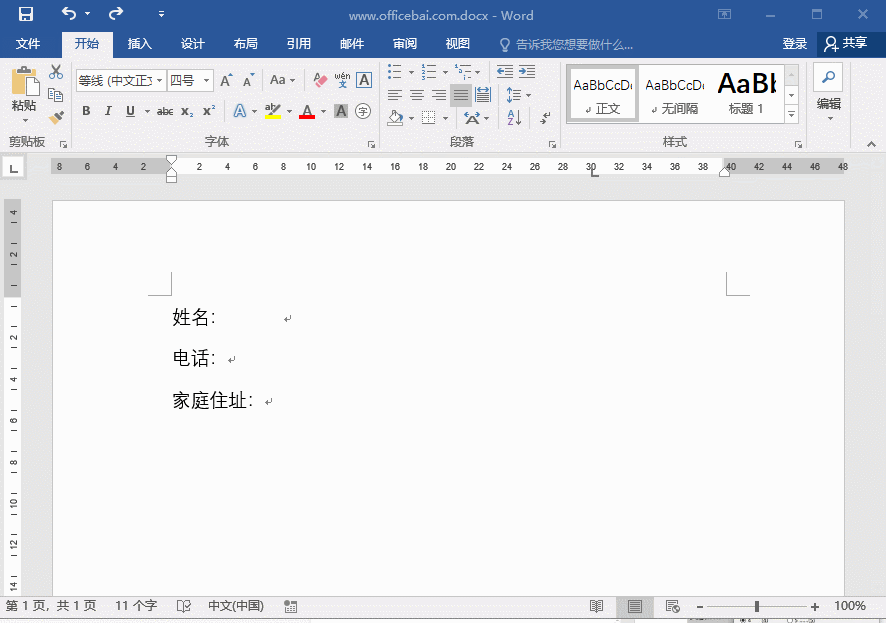The width and height of the screenshot is (886, 623).
Task: Switch to the 邮件 tab
Action: point(351,43)
